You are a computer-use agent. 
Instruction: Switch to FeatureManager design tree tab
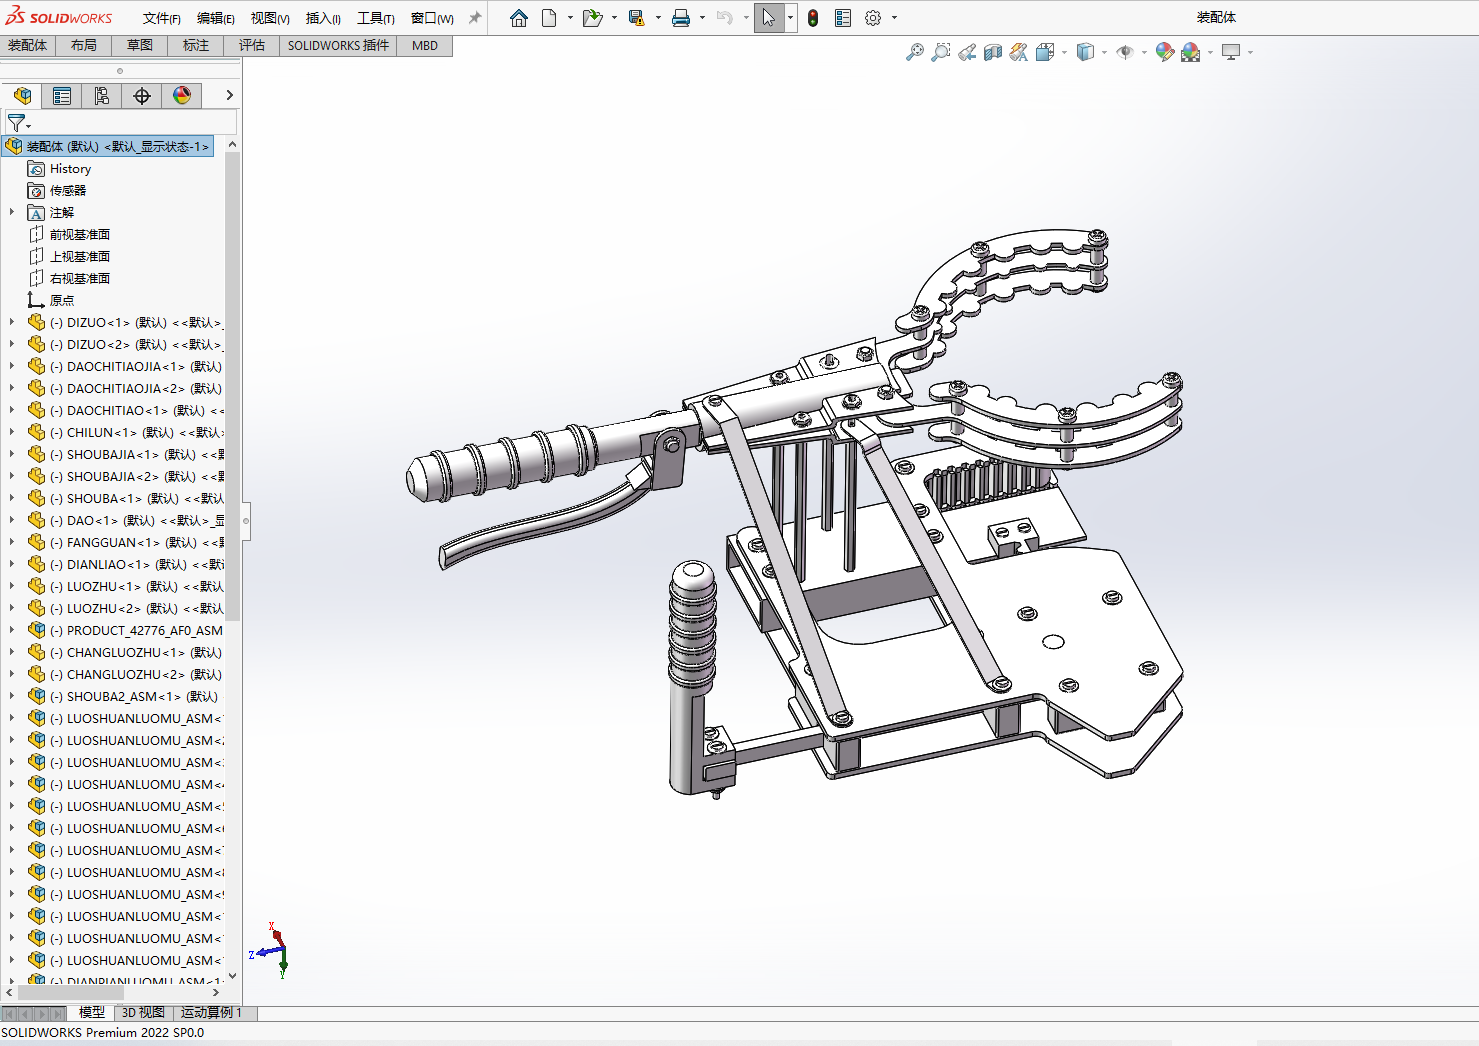pyautogui.click(x=22, y=96)
